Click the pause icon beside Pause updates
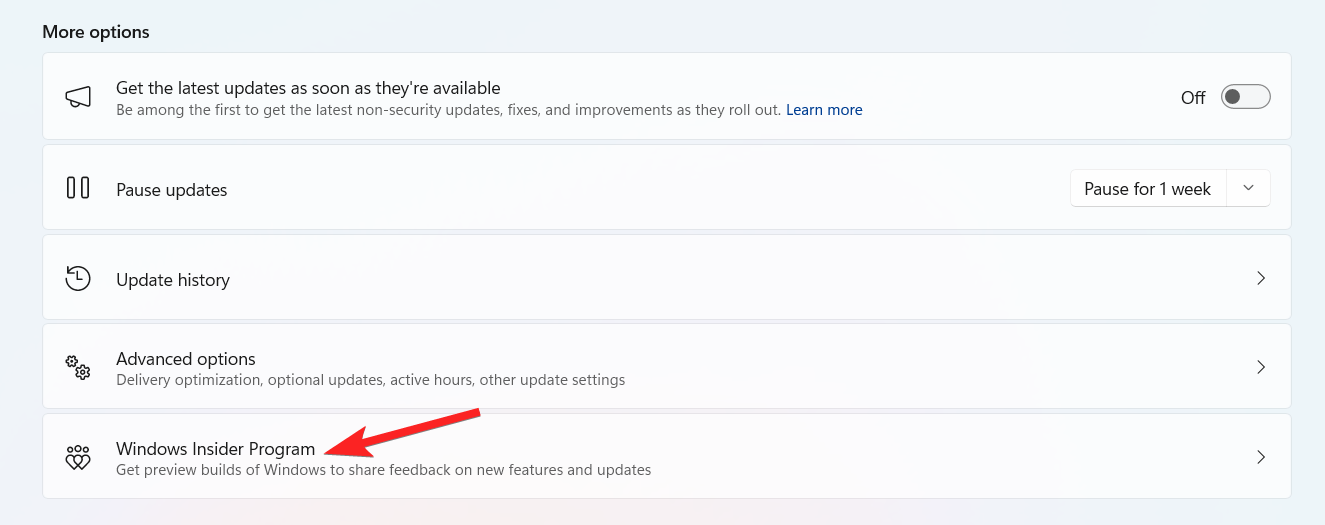 78,188
